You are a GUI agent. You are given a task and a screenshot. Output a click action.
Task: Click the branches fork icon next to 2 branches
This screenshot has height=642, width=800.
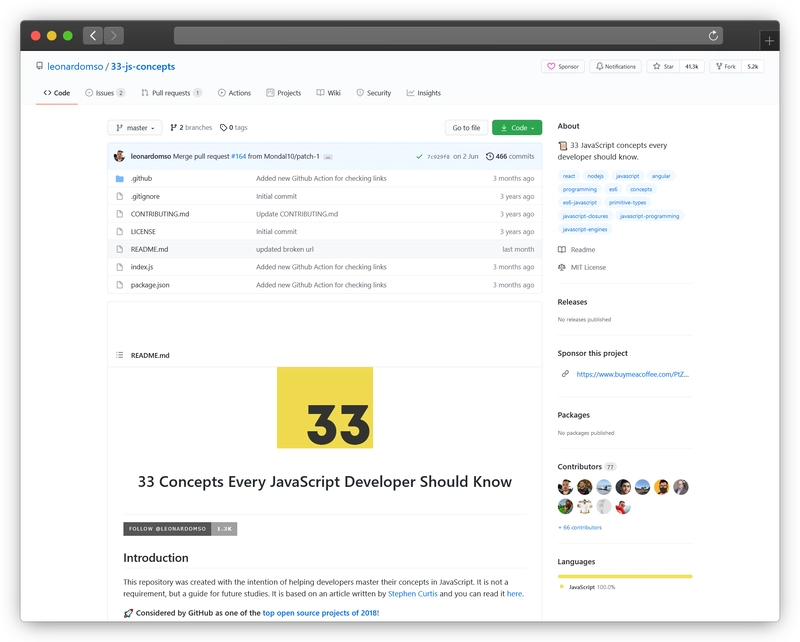[x=173, y=128]
